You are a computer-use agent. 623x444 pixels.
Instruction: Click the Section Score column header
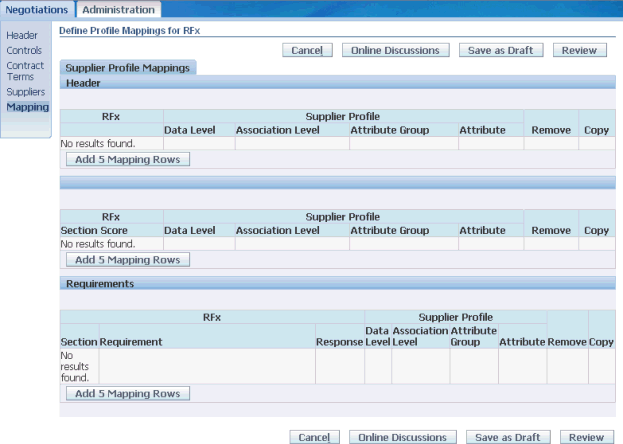pyautogui.click(x=94, y=230)
